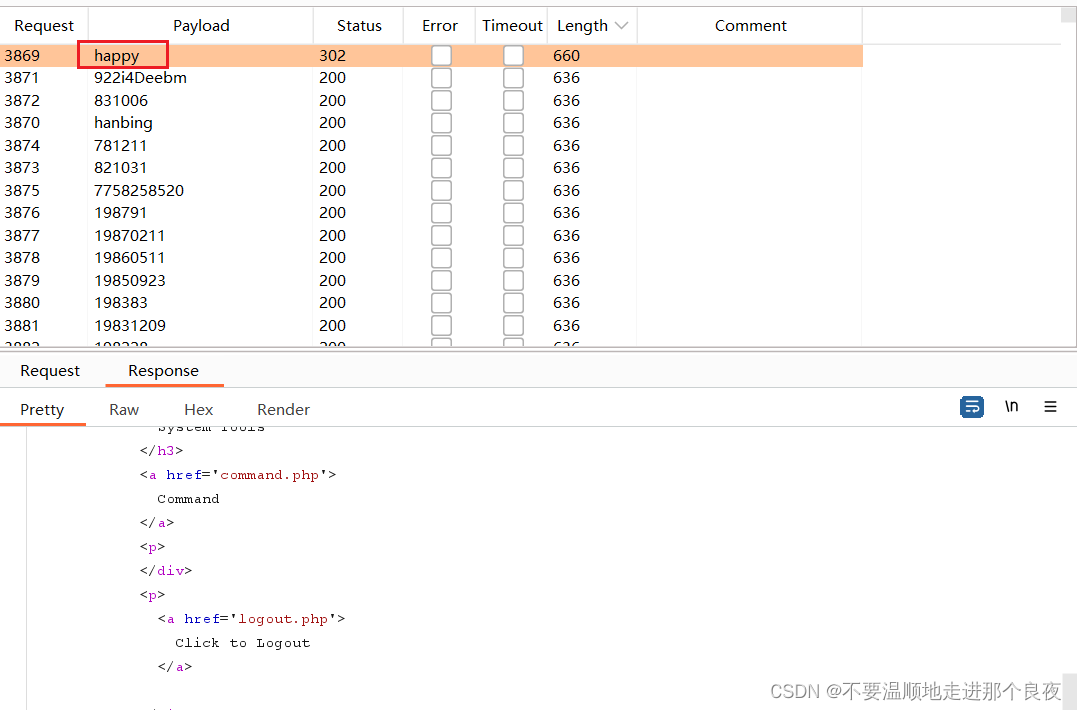Click the command.php href in response
The width and height of the screenshot is (1077, 710).
tap(269, 475)
